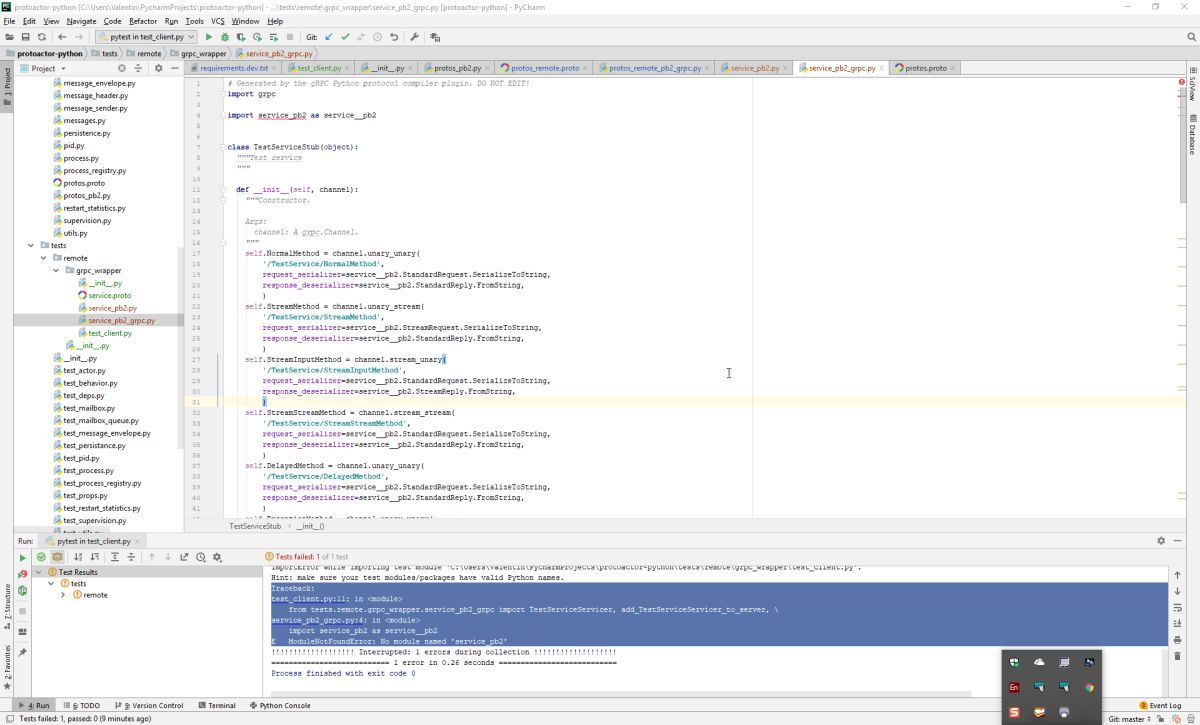
Task: Start debugging with the bug icon
Action: click(x=225, y=37)
